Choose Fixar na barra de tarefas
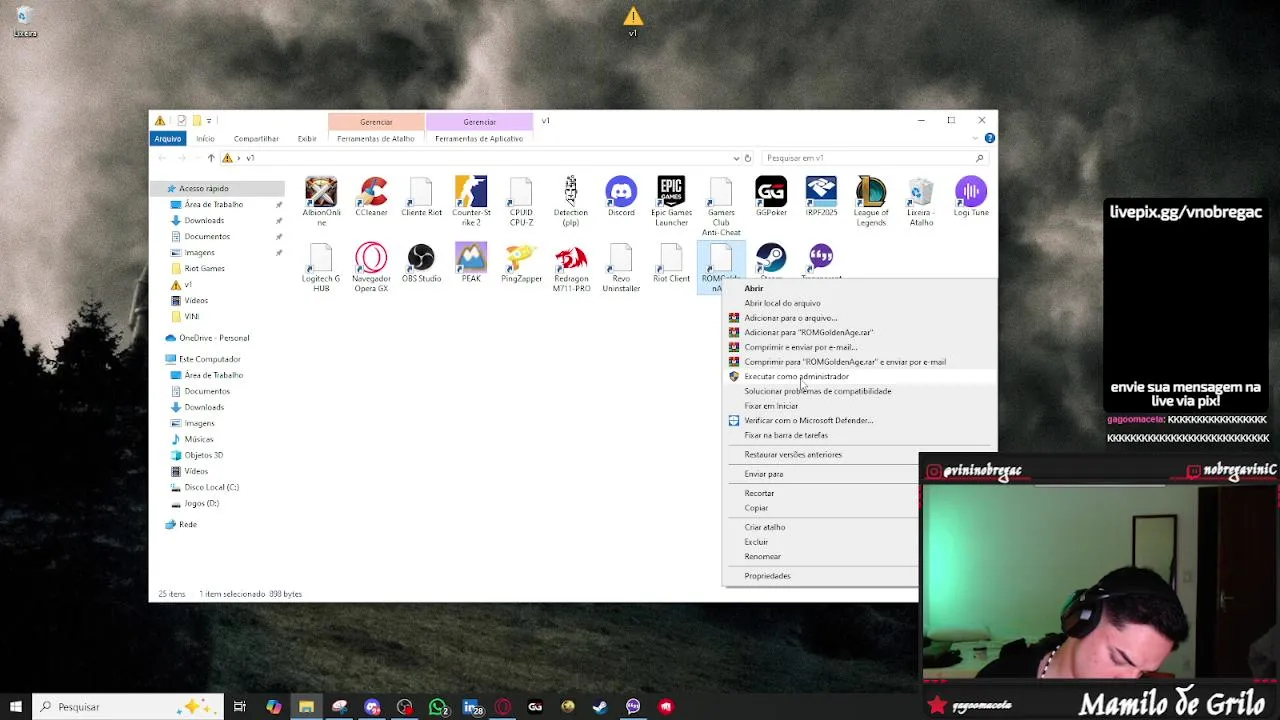This screenshot has width=1280, height=720. click(x=786, y=435)
